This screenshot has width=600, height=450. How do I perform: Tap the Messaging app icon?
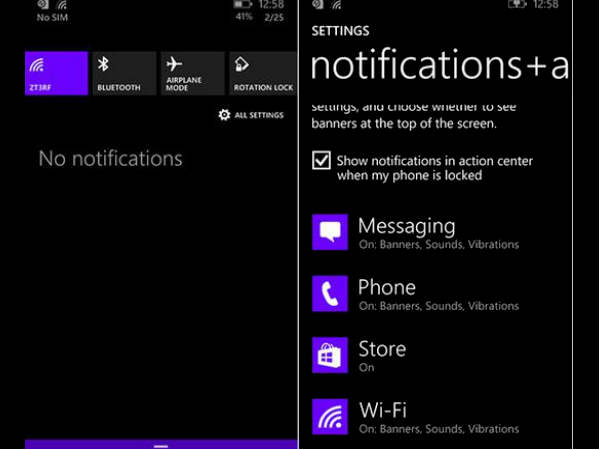[330, 233]
